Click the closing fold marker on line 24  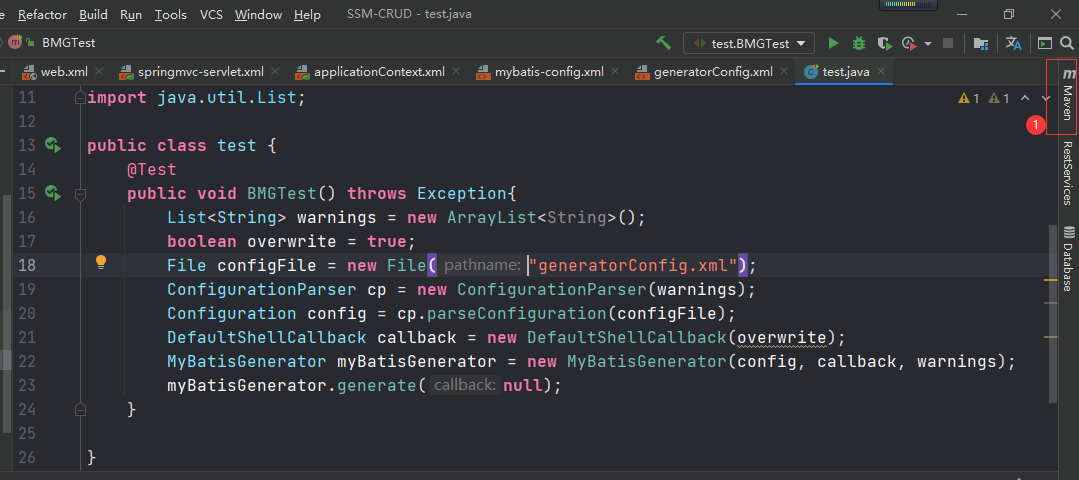(80, 410)
